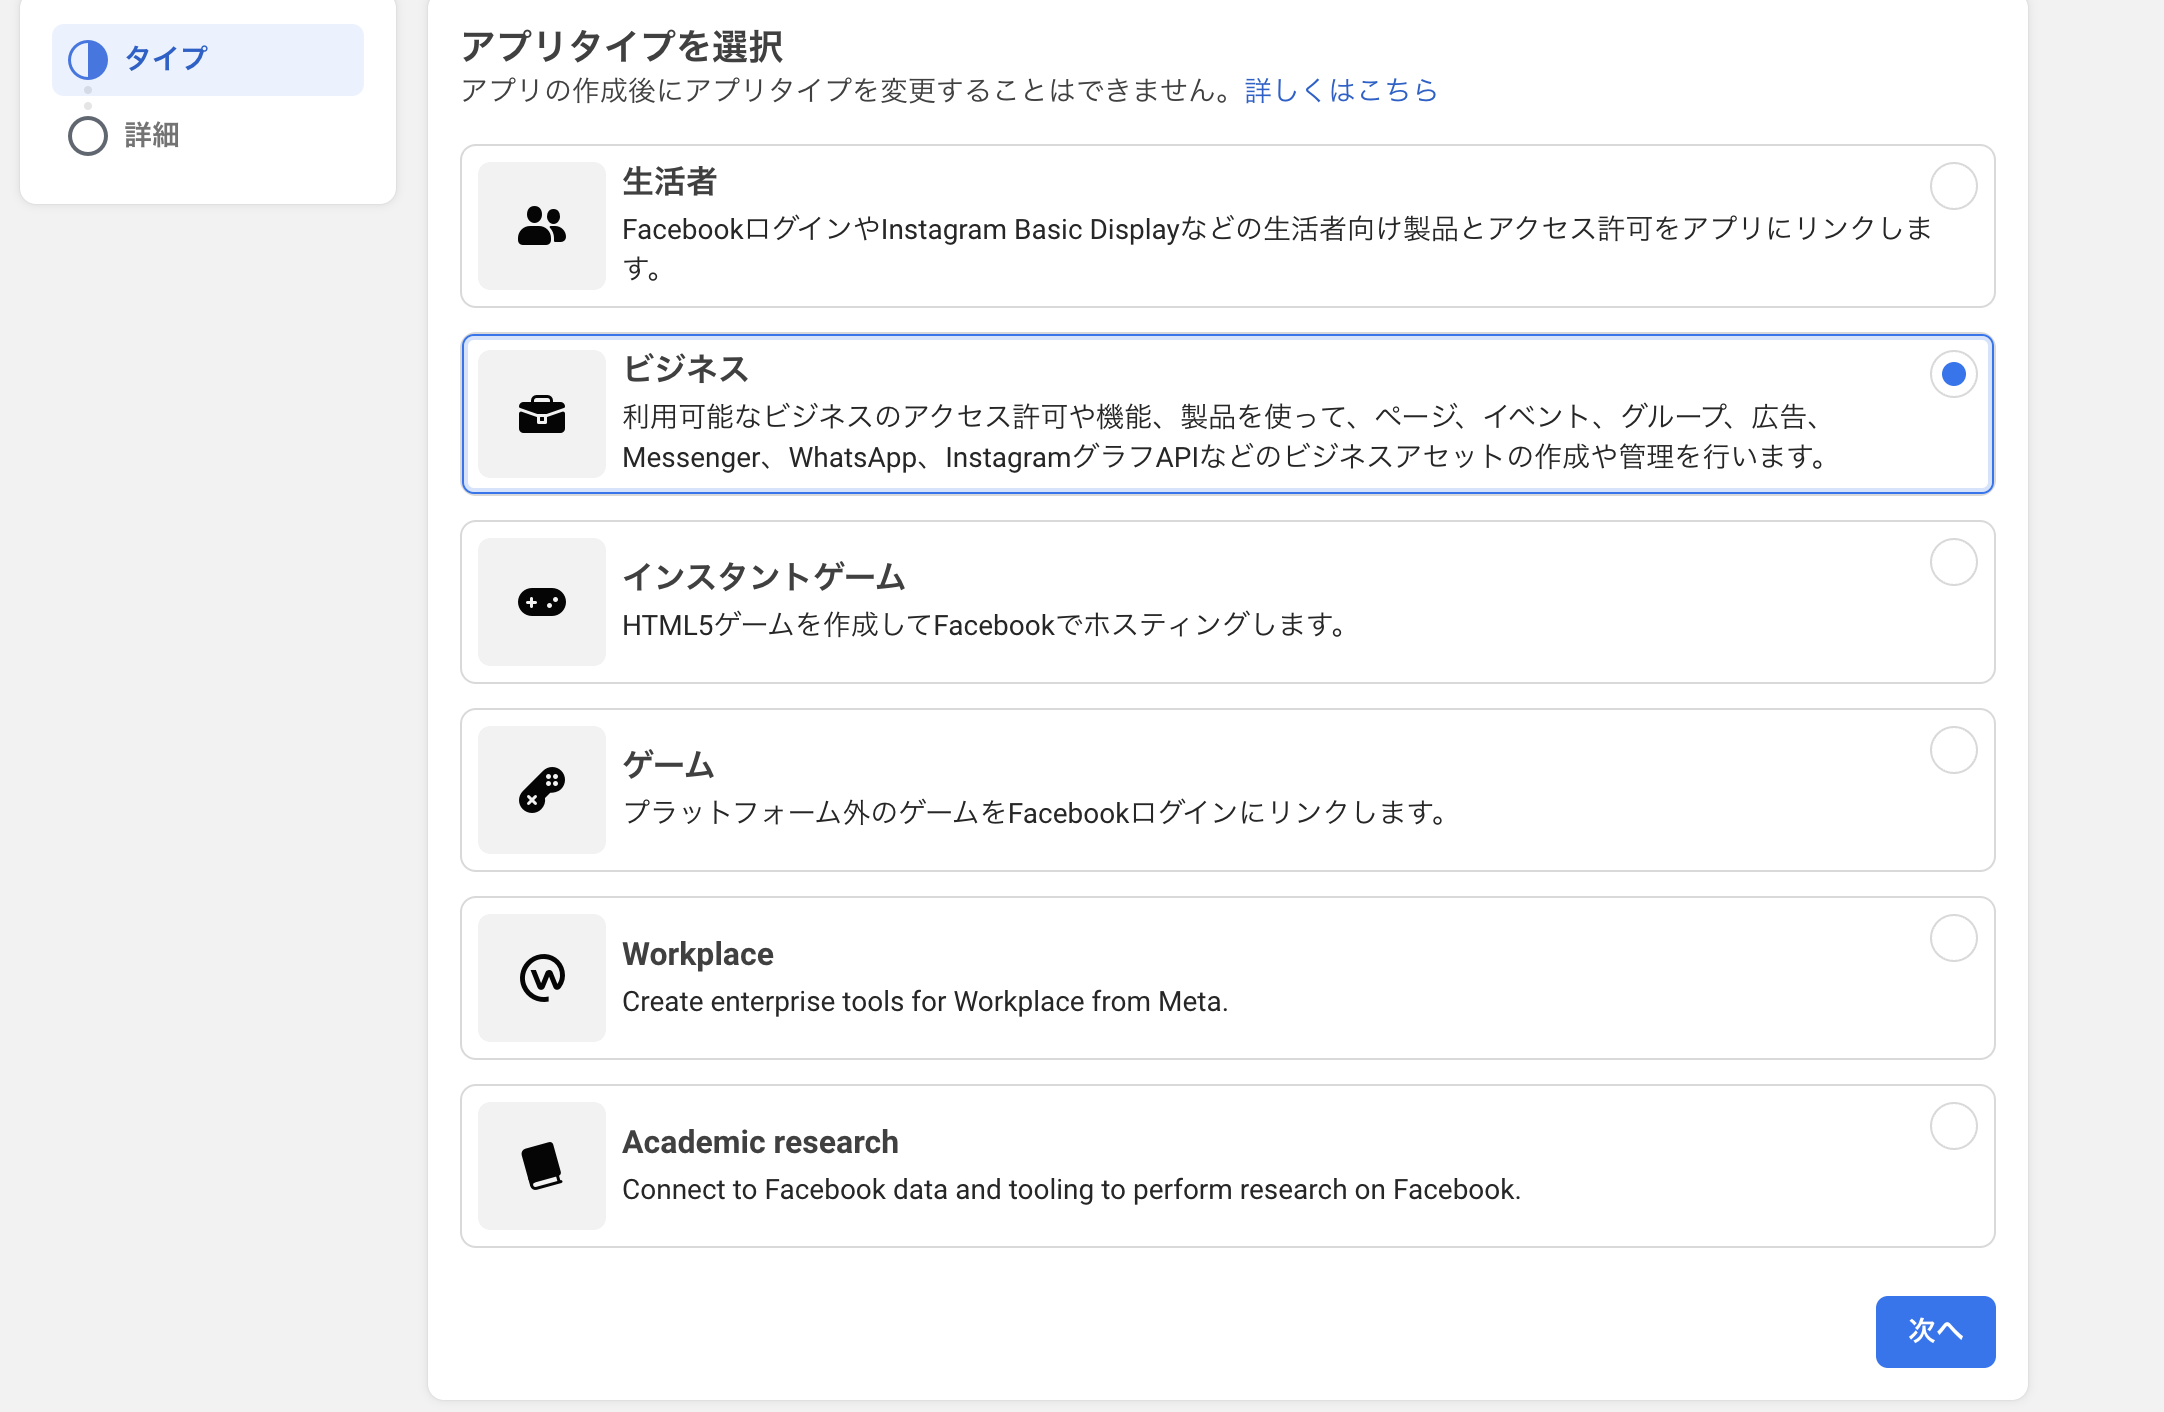Click the briefcase icon for ビジネス
Viewport: 2164px width, 1412px height.
click(542, 414)
